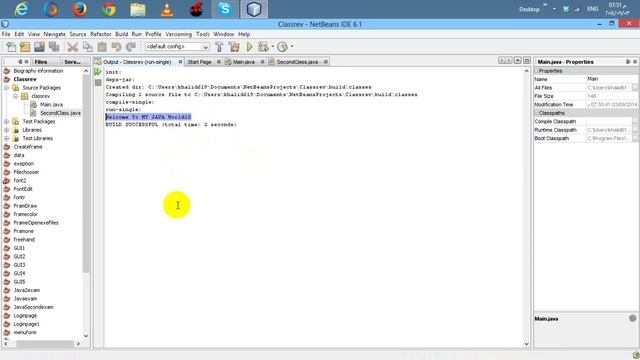Close the Start Page tab

219,62
